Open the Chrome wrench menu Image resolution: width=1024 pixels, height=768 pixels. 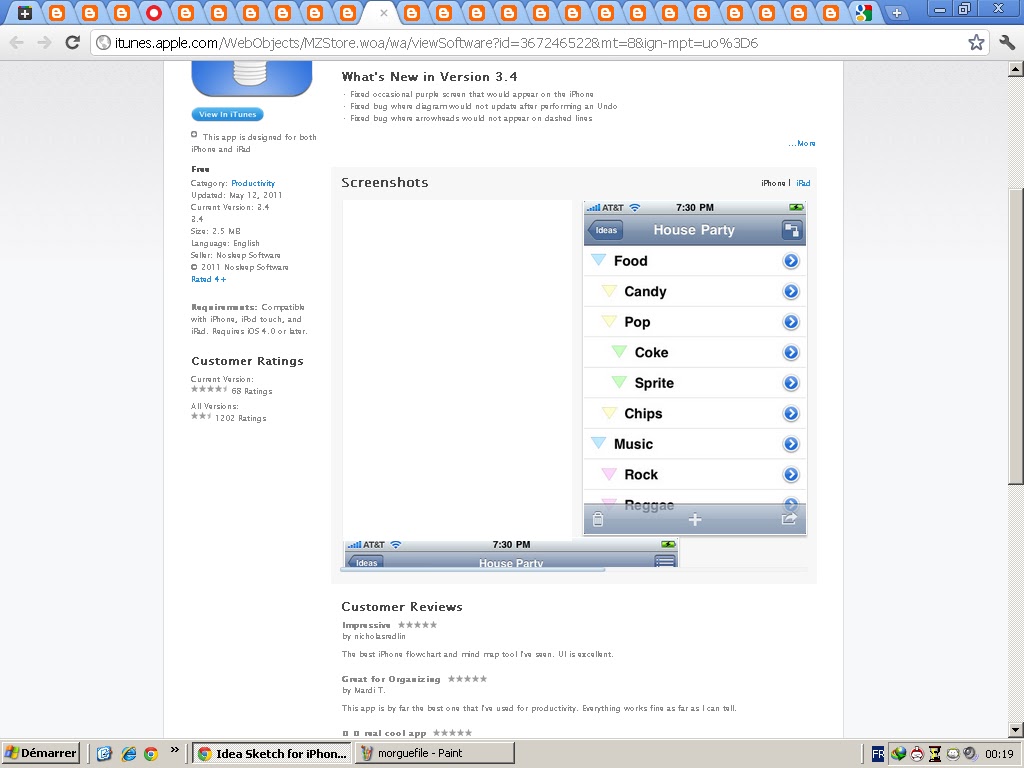[x=1007, y=43]
